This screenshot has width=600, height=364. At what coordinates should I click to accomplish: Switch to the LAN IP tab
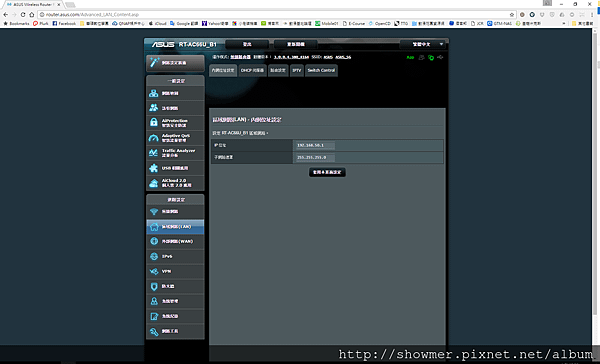coord(223,70)
